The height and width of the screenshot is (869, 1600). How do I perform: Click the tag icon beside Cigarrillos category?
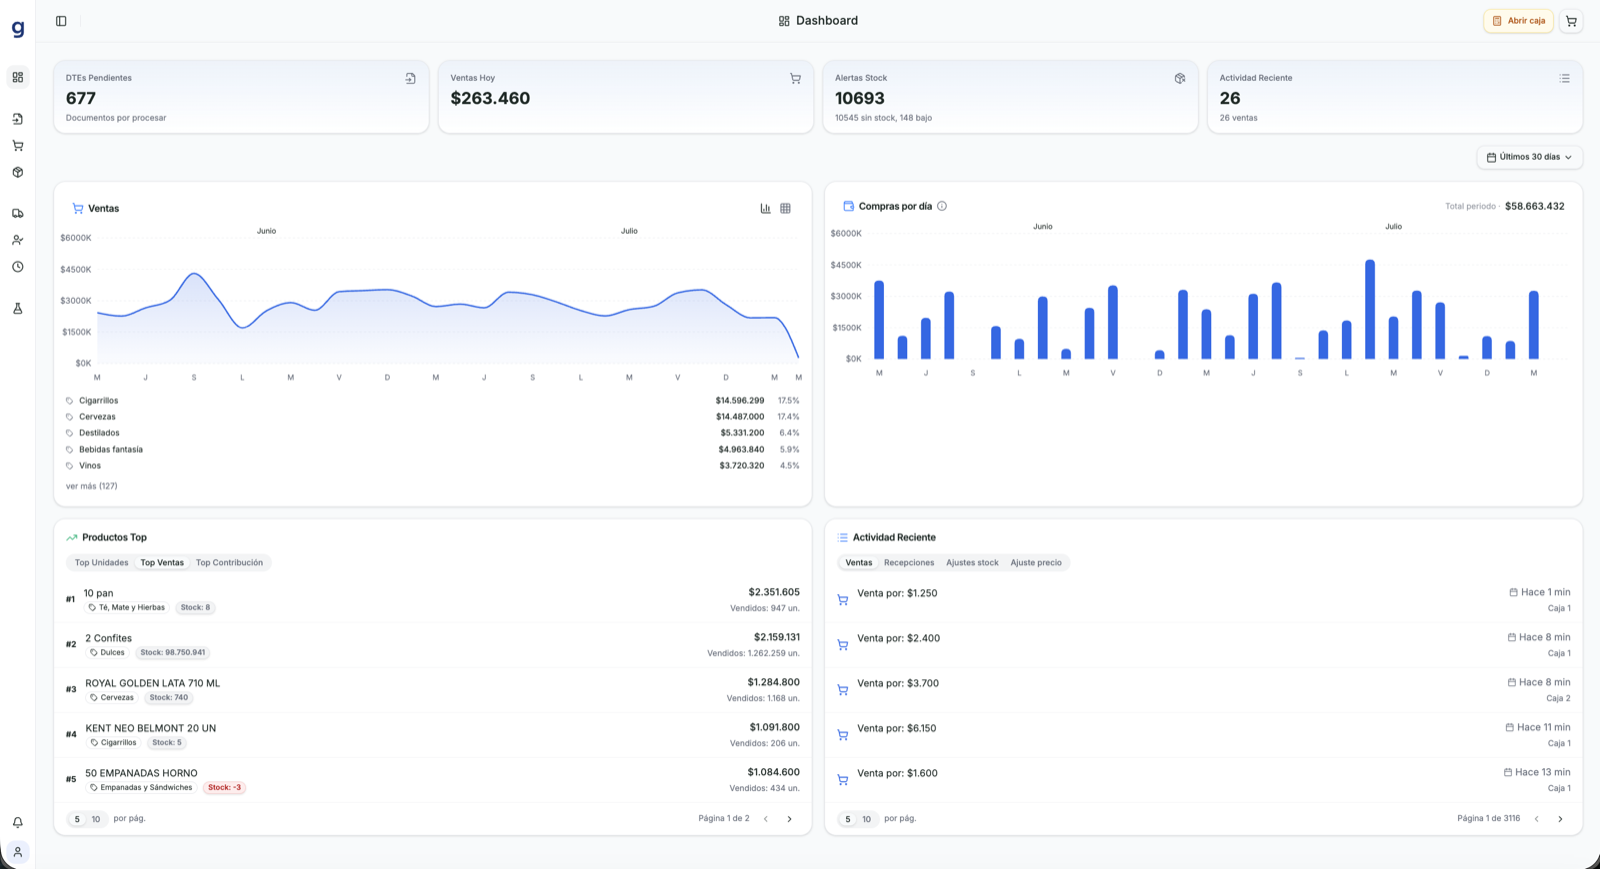click(70, 401)
